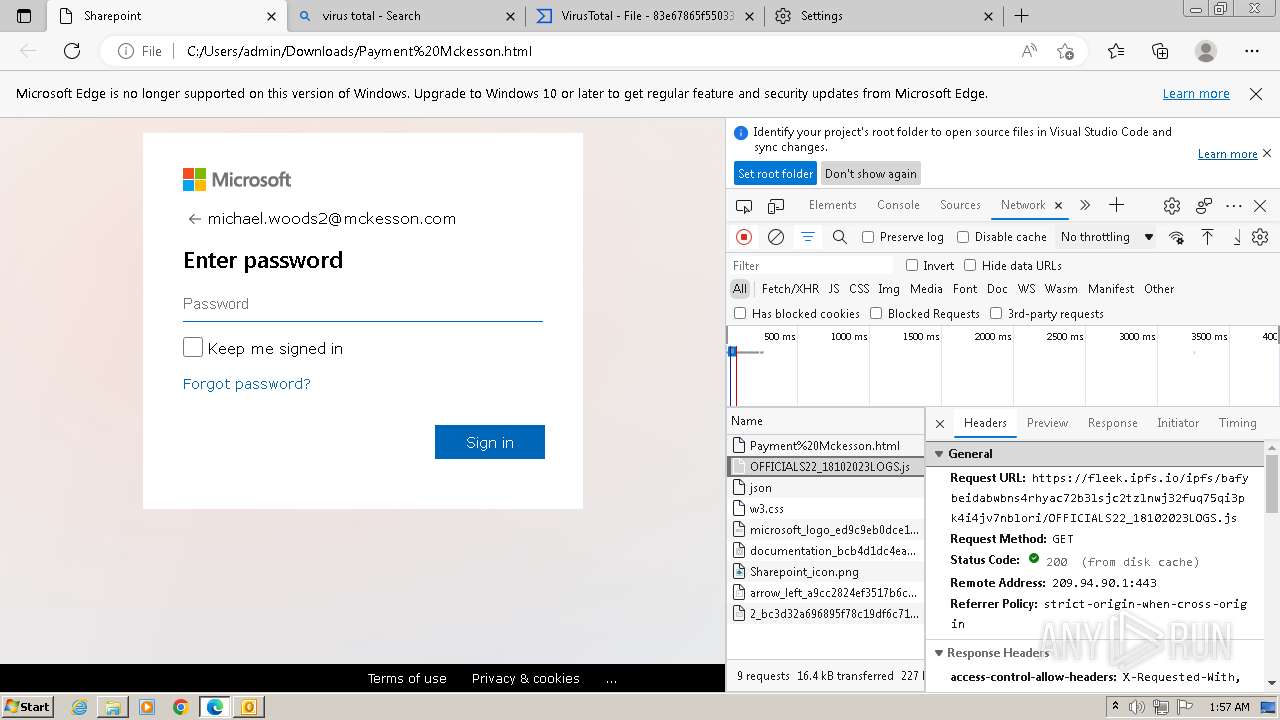Tick Has blocked cookies checkbox
The image size is (1280, 720).
[x=740, y=313]
